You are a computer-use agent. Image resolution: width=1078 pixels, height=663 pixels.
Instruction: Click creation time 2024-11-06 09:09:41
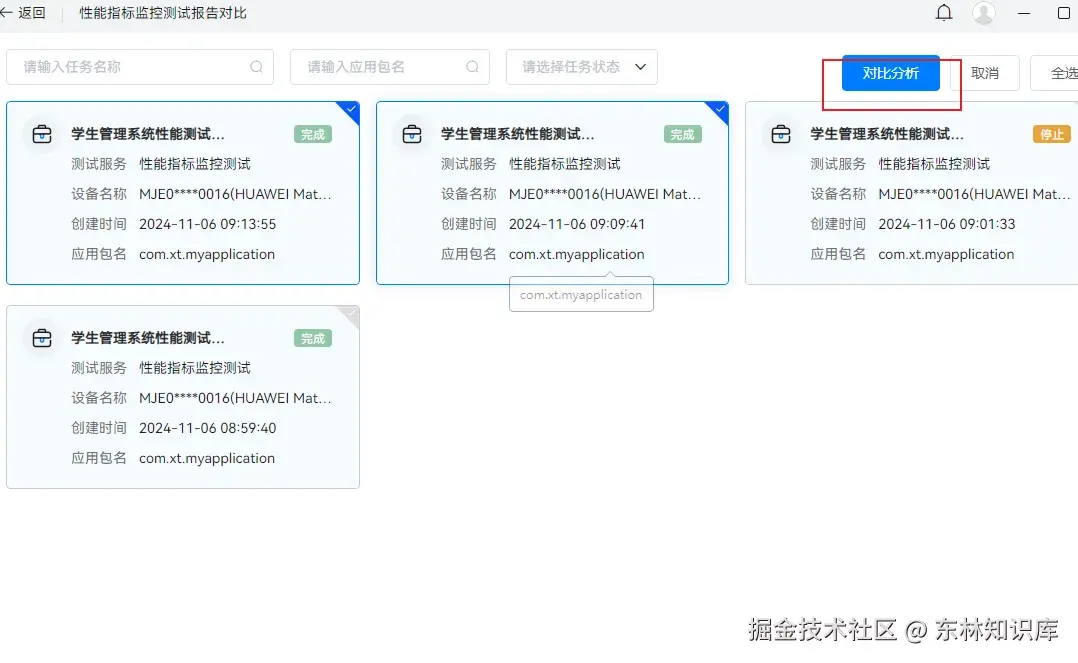point(577,224)
